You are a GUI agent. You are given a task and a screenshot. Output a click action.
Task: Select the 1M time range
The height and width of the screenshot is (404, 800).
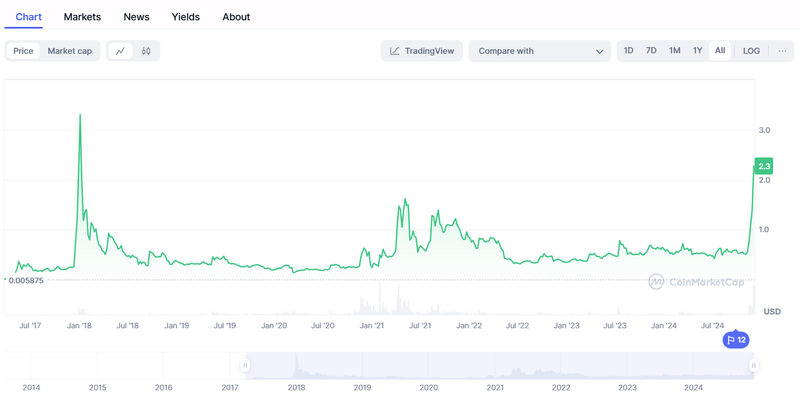coord(675,51)
